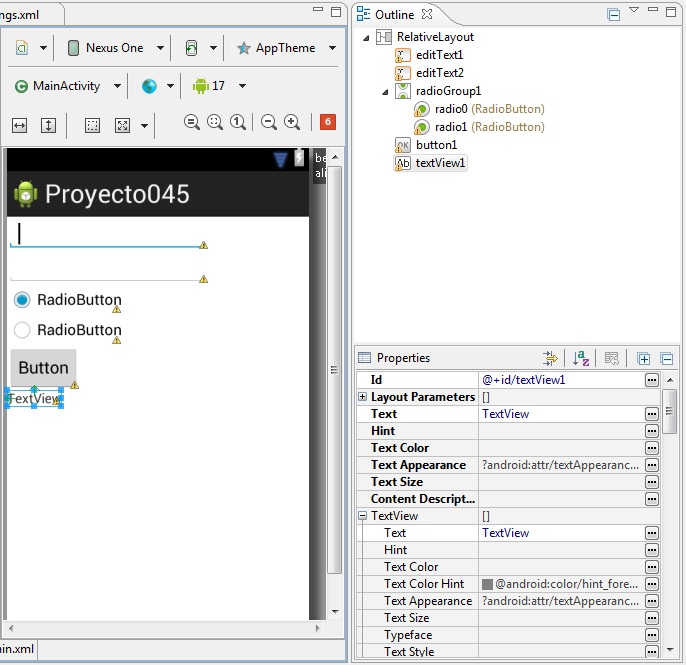The height and width of the screenshot is (665, 686).
Task: Open ellipsis button for top Text Color
Action: click(x=651, y=448)
